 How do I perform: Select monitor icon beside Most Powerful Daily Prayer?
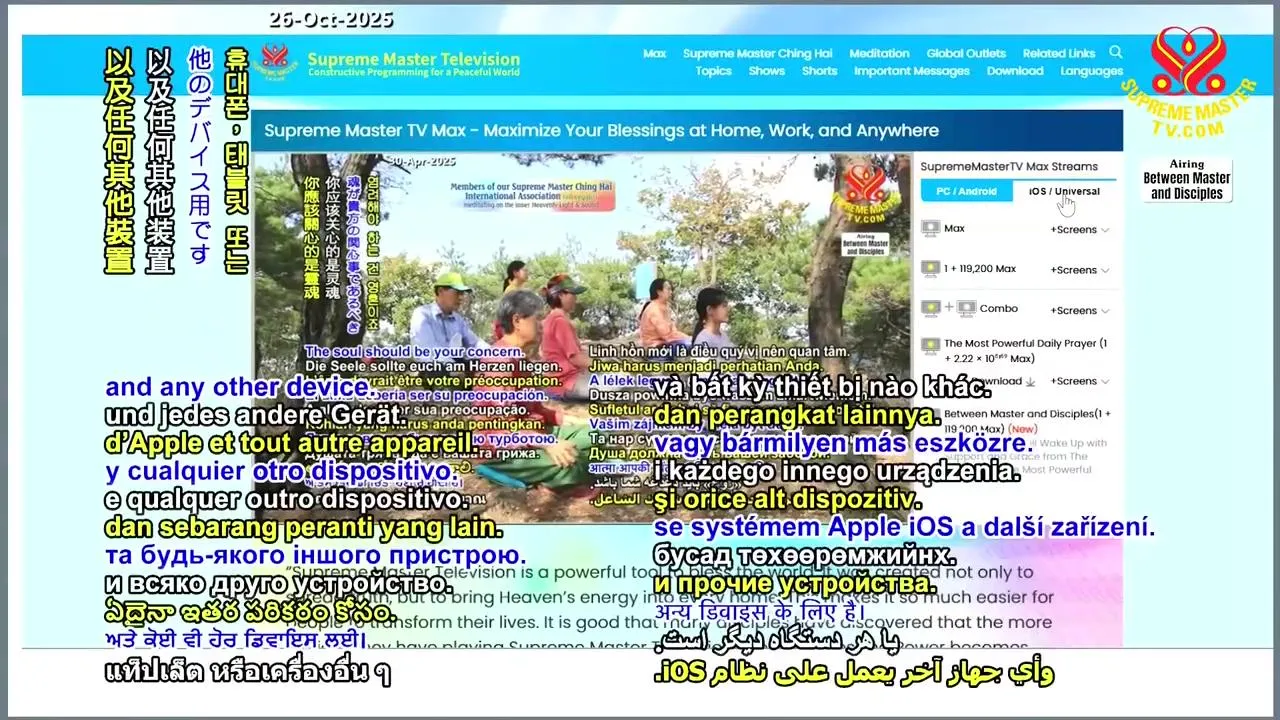tap(931, 344)
